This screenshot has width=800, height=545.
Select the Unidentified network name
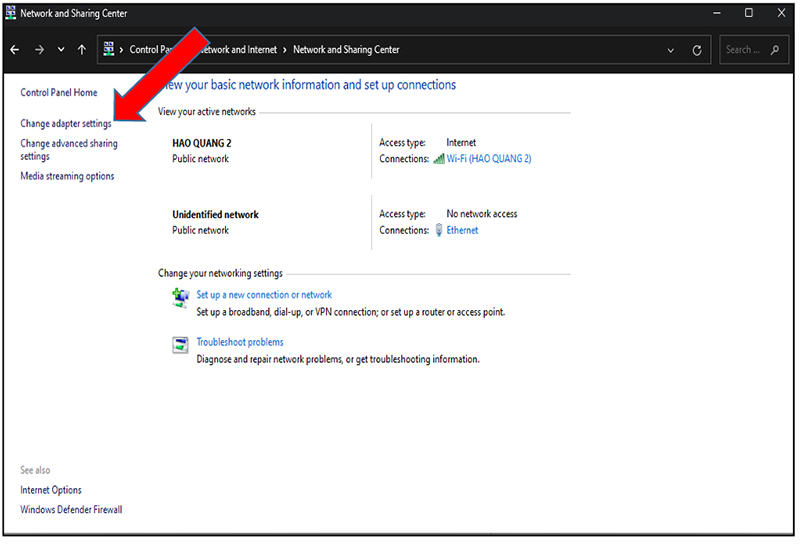(x=215, y=214)
